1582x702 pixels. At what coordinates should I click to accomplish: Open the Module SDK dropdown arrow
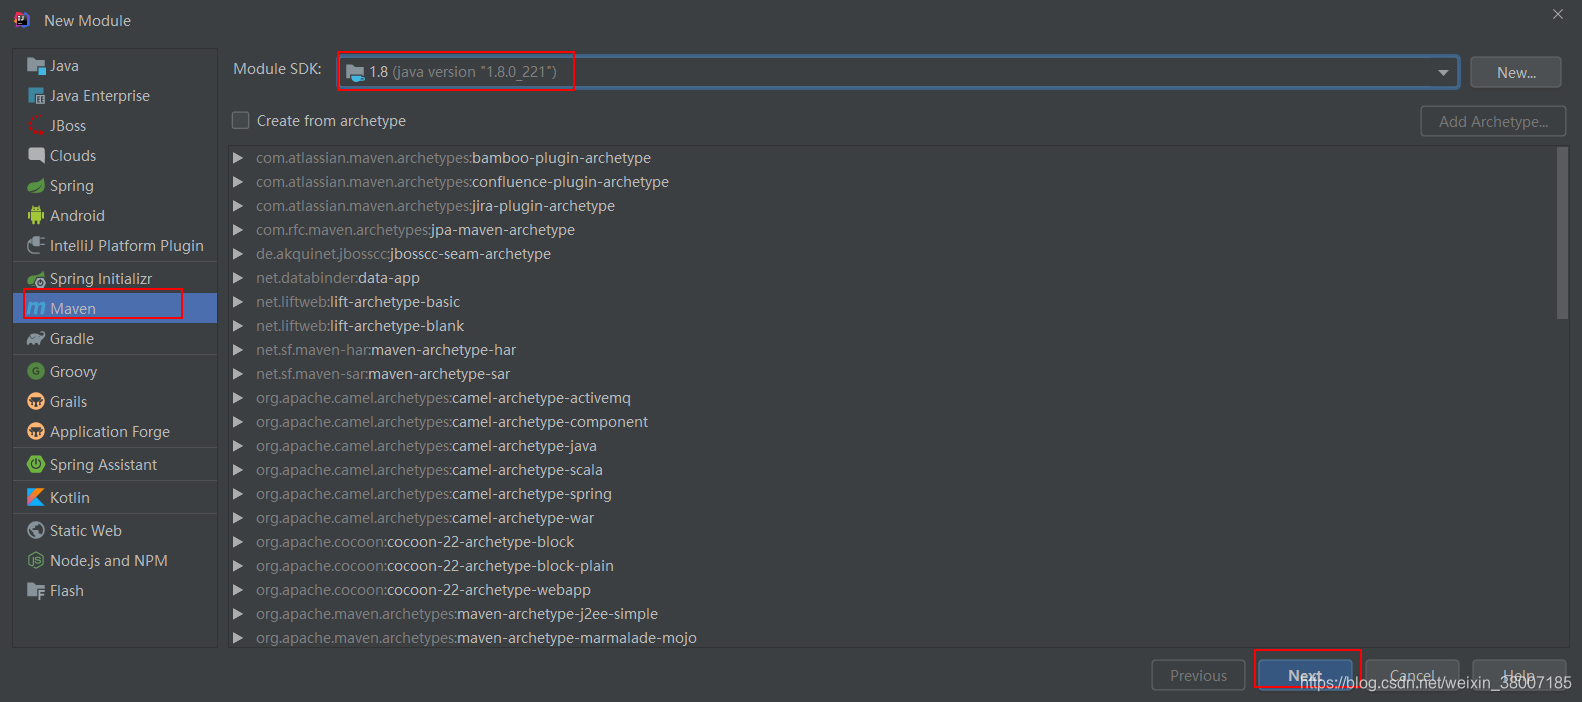1443,72
